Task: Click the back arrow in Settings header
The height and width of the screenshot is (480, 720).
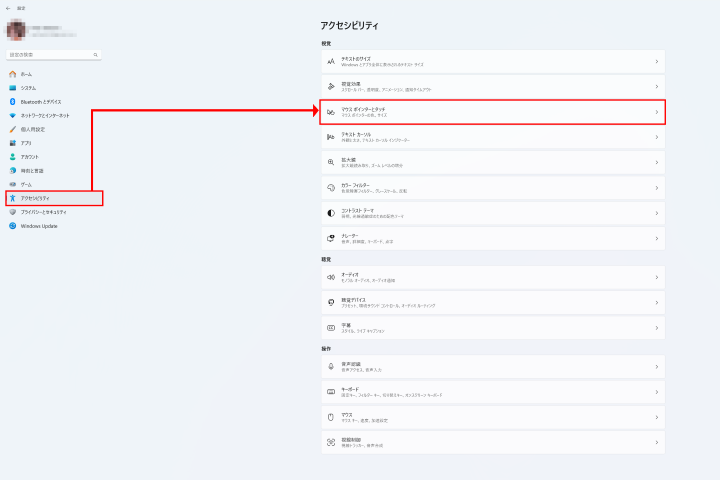Action: tap(8, 8)
